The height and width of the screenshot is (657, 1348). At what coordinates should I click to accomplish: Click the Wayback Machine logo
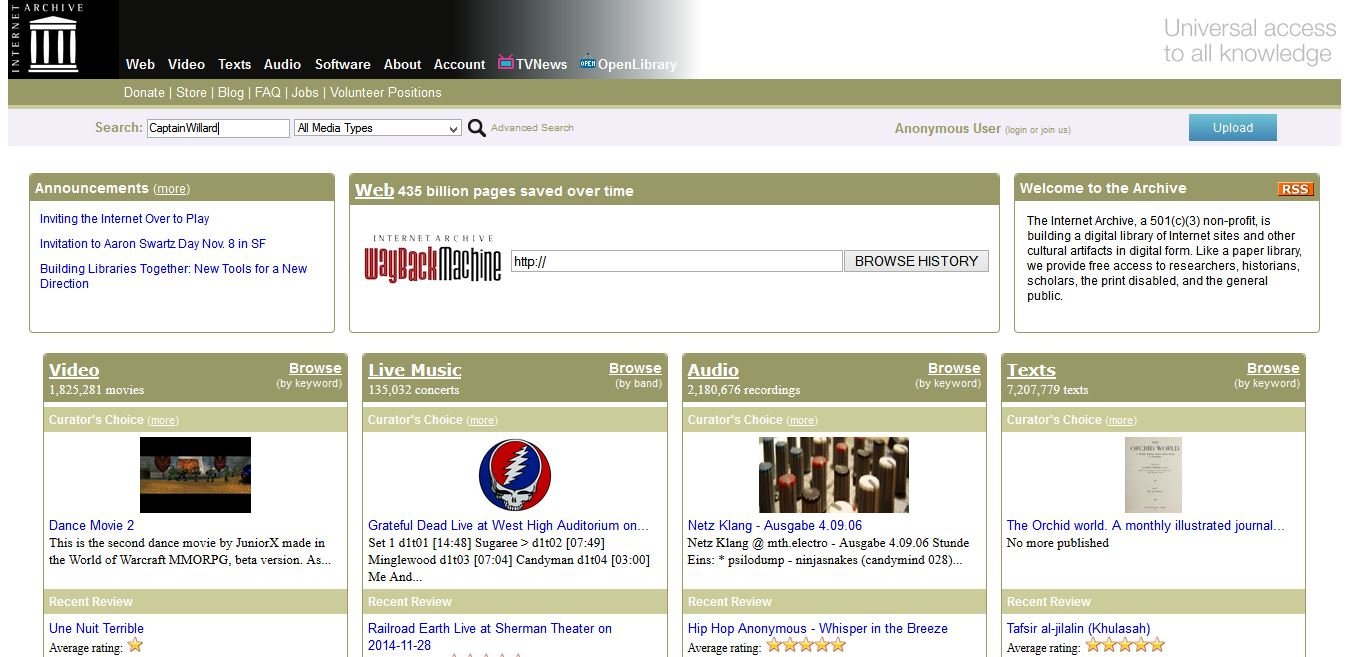click(x=433, y=261)
